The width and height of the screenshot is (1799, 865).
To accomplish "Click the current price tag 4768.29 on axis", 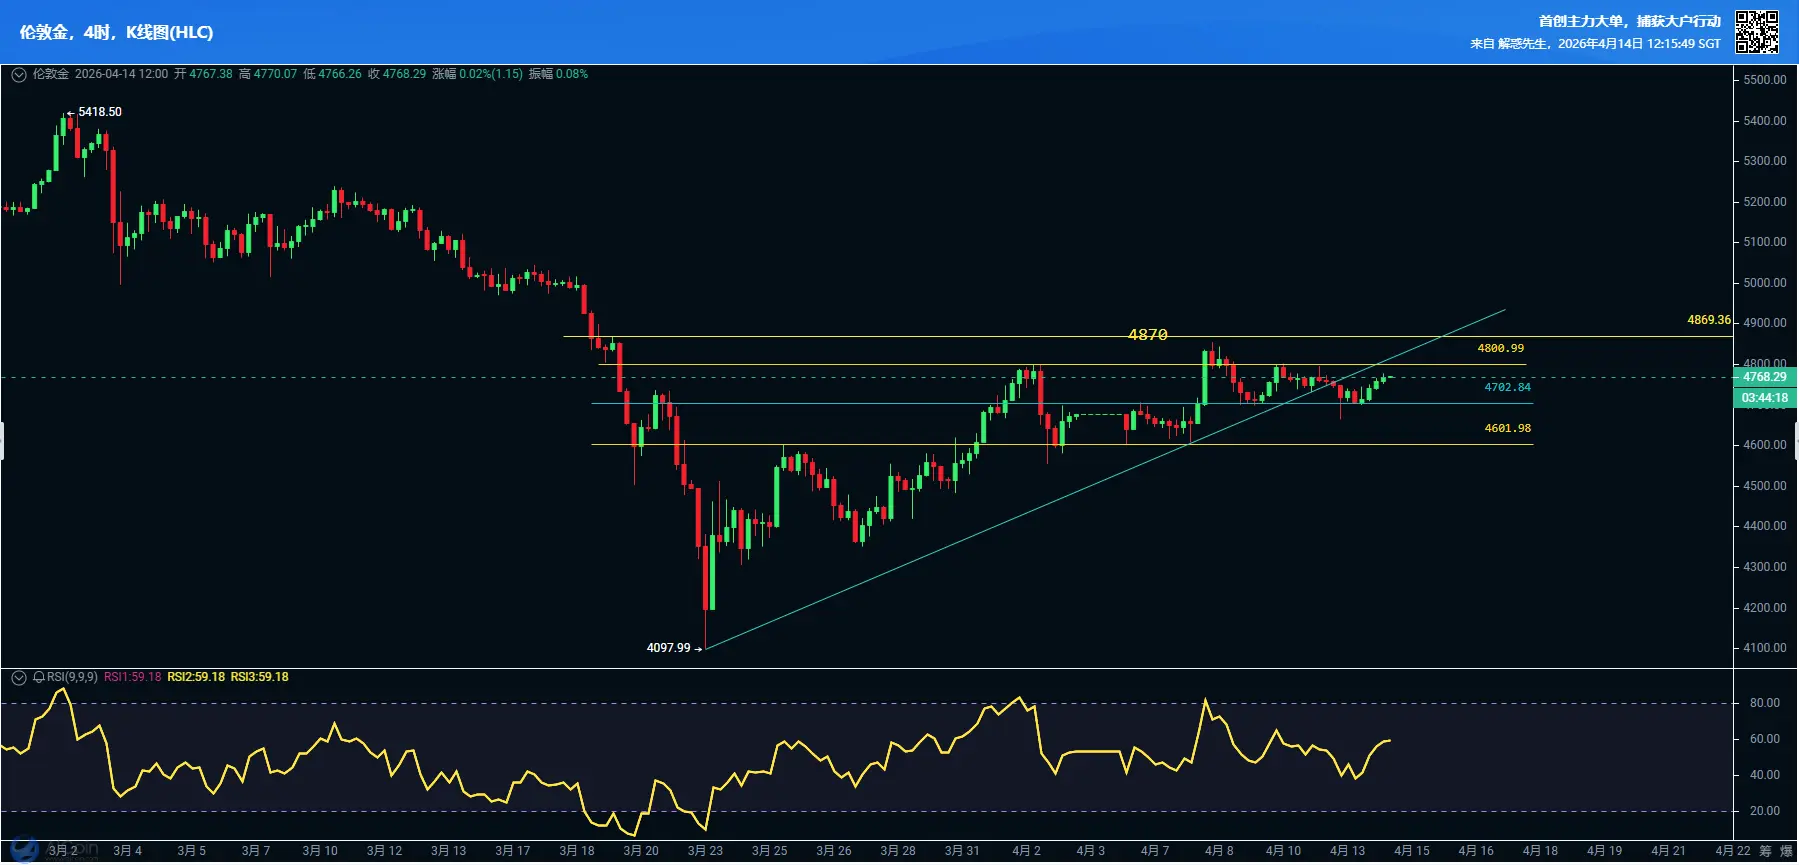I will 1765,377.
